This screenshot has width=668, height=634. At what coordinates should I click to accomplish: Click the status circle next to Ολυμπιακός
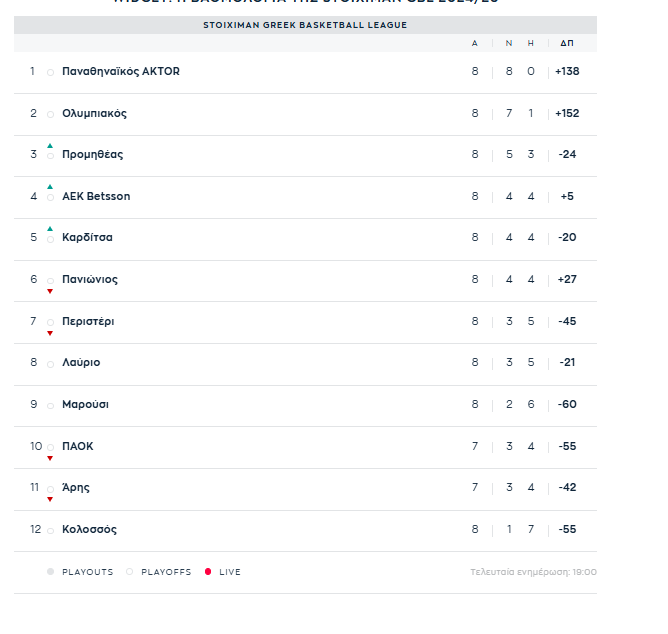pos(50,114)
